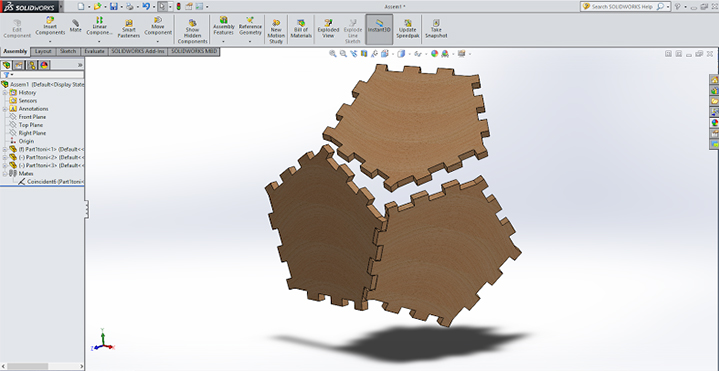
Task: Open the SOLIDWORKS MBD tab
Action: (194, 51)
